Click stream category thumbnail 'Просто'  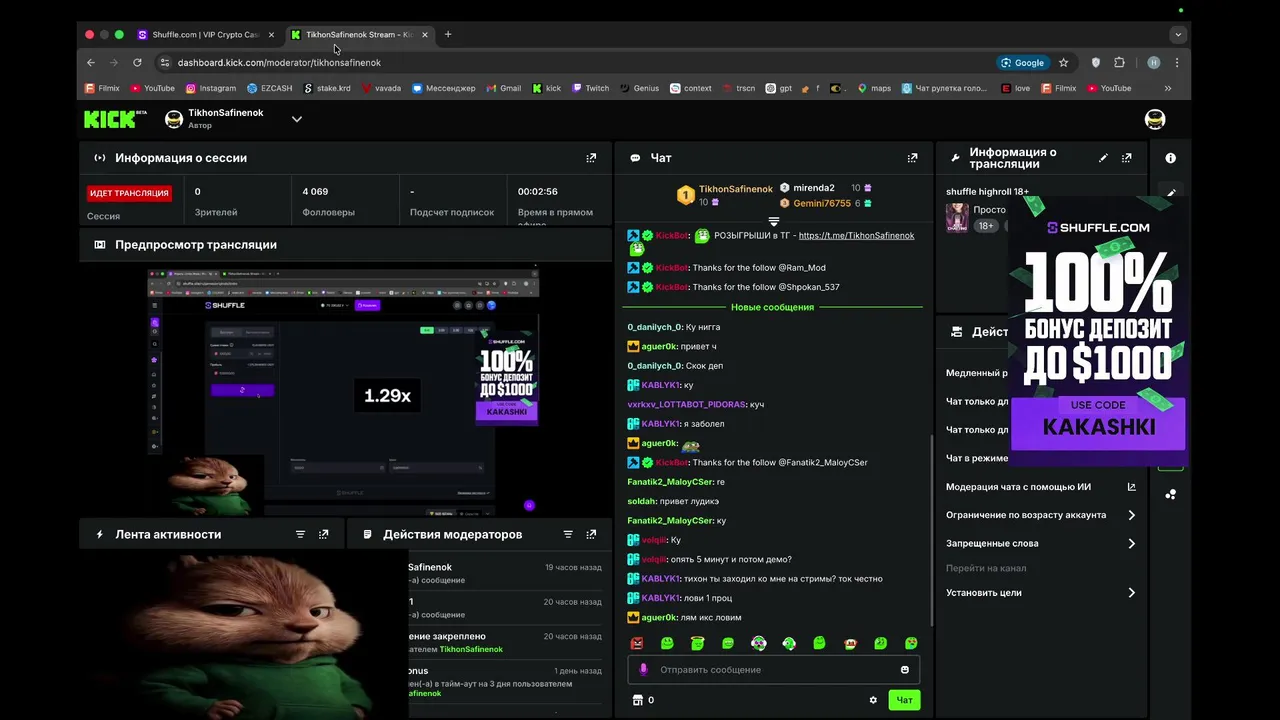pos(957,217)
